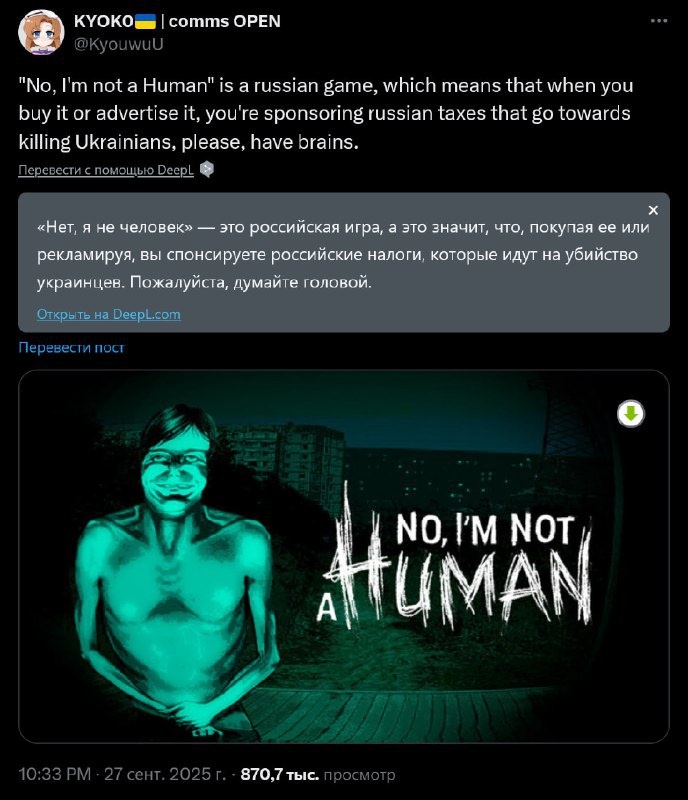Click the translated Russian text in panel
This screenshot has height=800, width=688.
pos(343,255)
